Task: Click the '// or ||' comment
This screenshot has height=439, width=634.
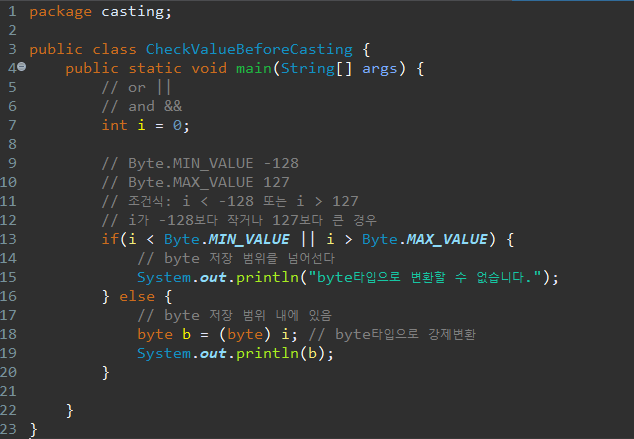Action: (x=137, y=87)
